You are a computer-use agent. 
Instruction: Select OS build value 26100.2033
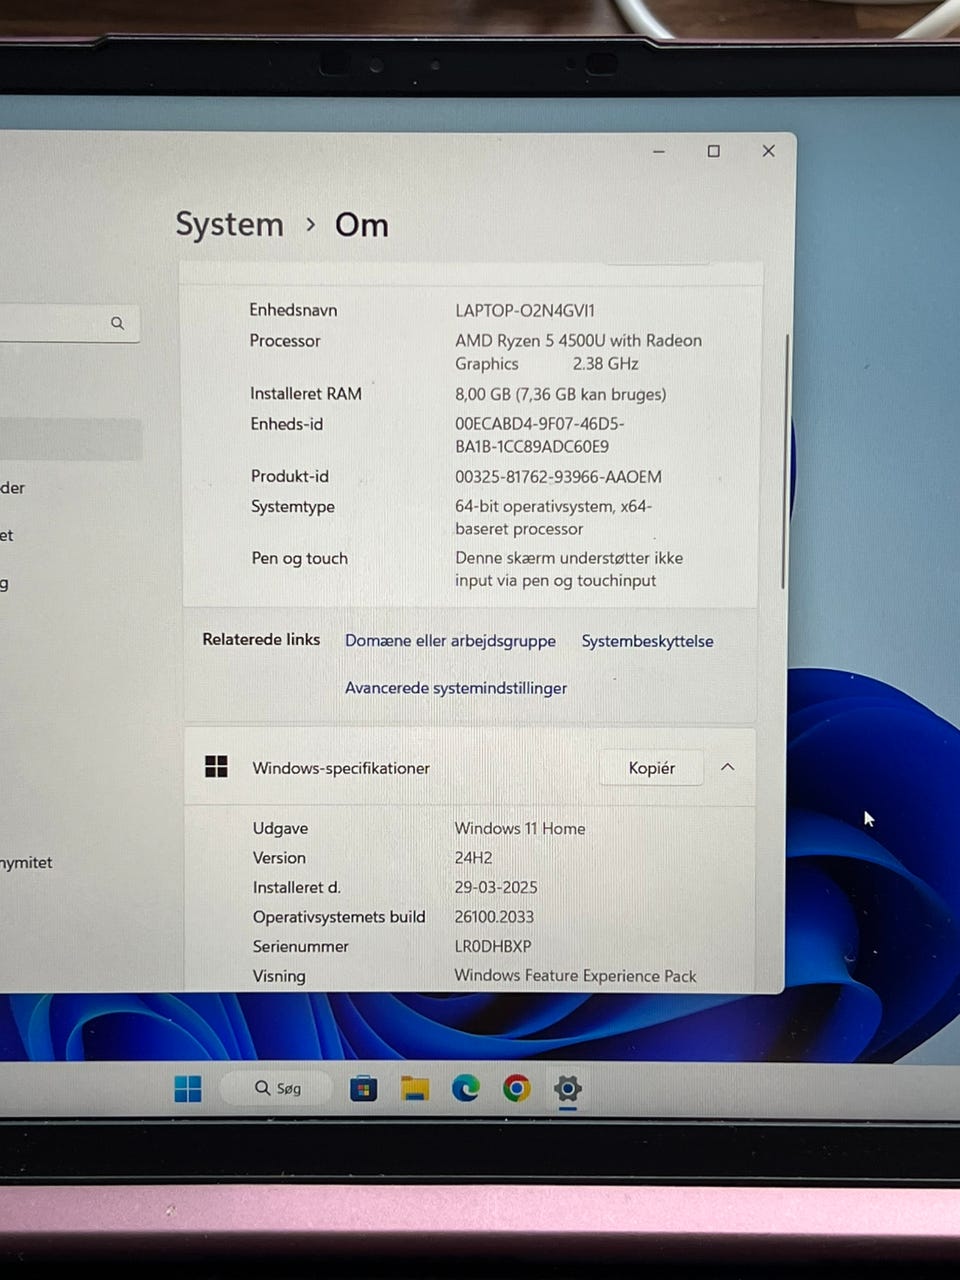[494, 917]
